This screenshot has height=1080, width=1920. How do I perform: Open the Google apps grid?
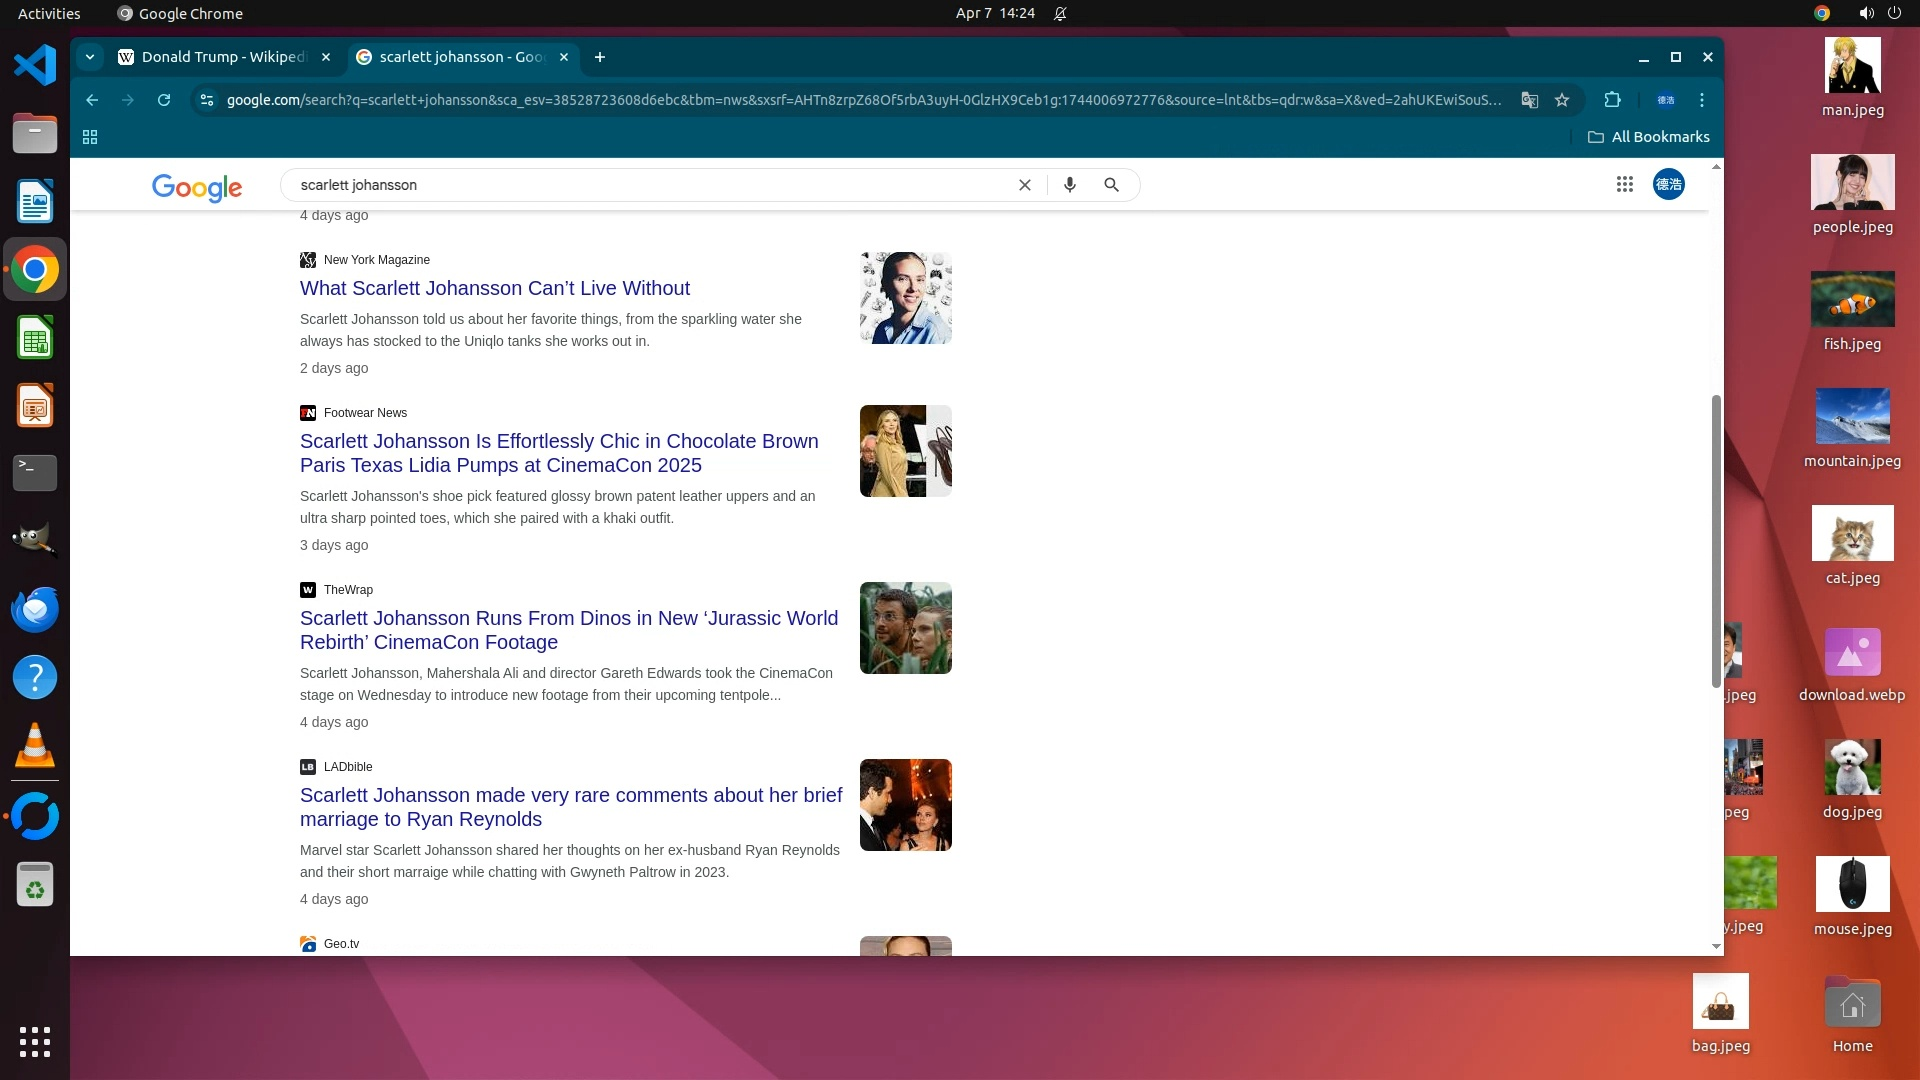pos(1624,184)
